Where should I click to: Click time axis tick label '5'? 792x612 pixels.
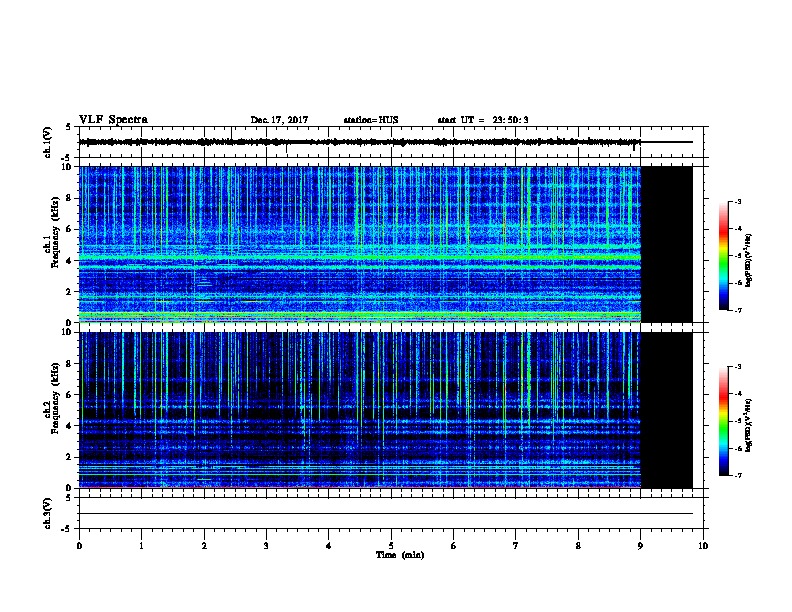391,546
